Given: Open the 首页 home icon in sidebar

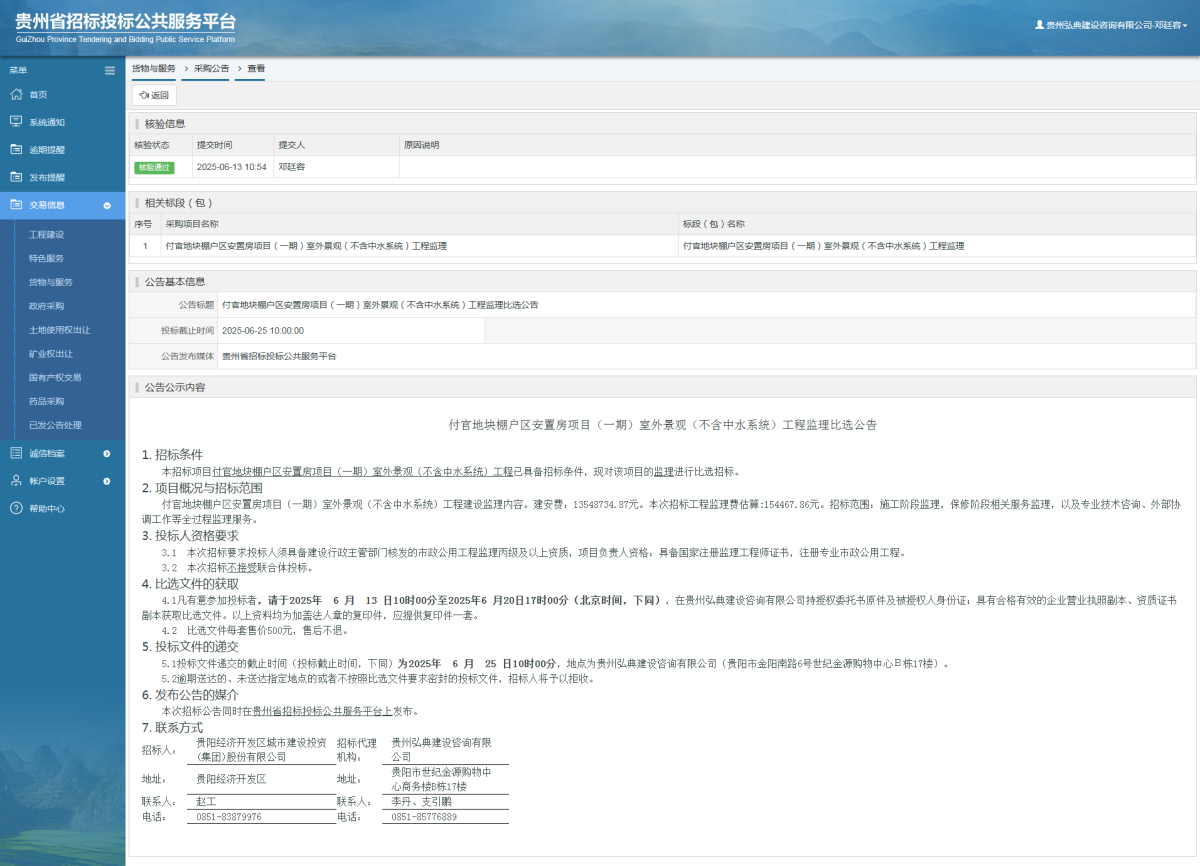Looking at the screenshot, I should 16,94.
